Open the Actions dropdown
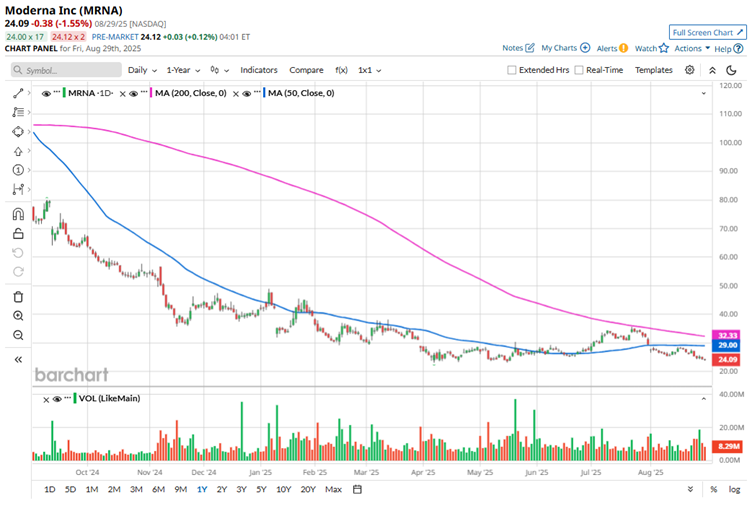Screen dimensions: 752x511 coord(692,48)
